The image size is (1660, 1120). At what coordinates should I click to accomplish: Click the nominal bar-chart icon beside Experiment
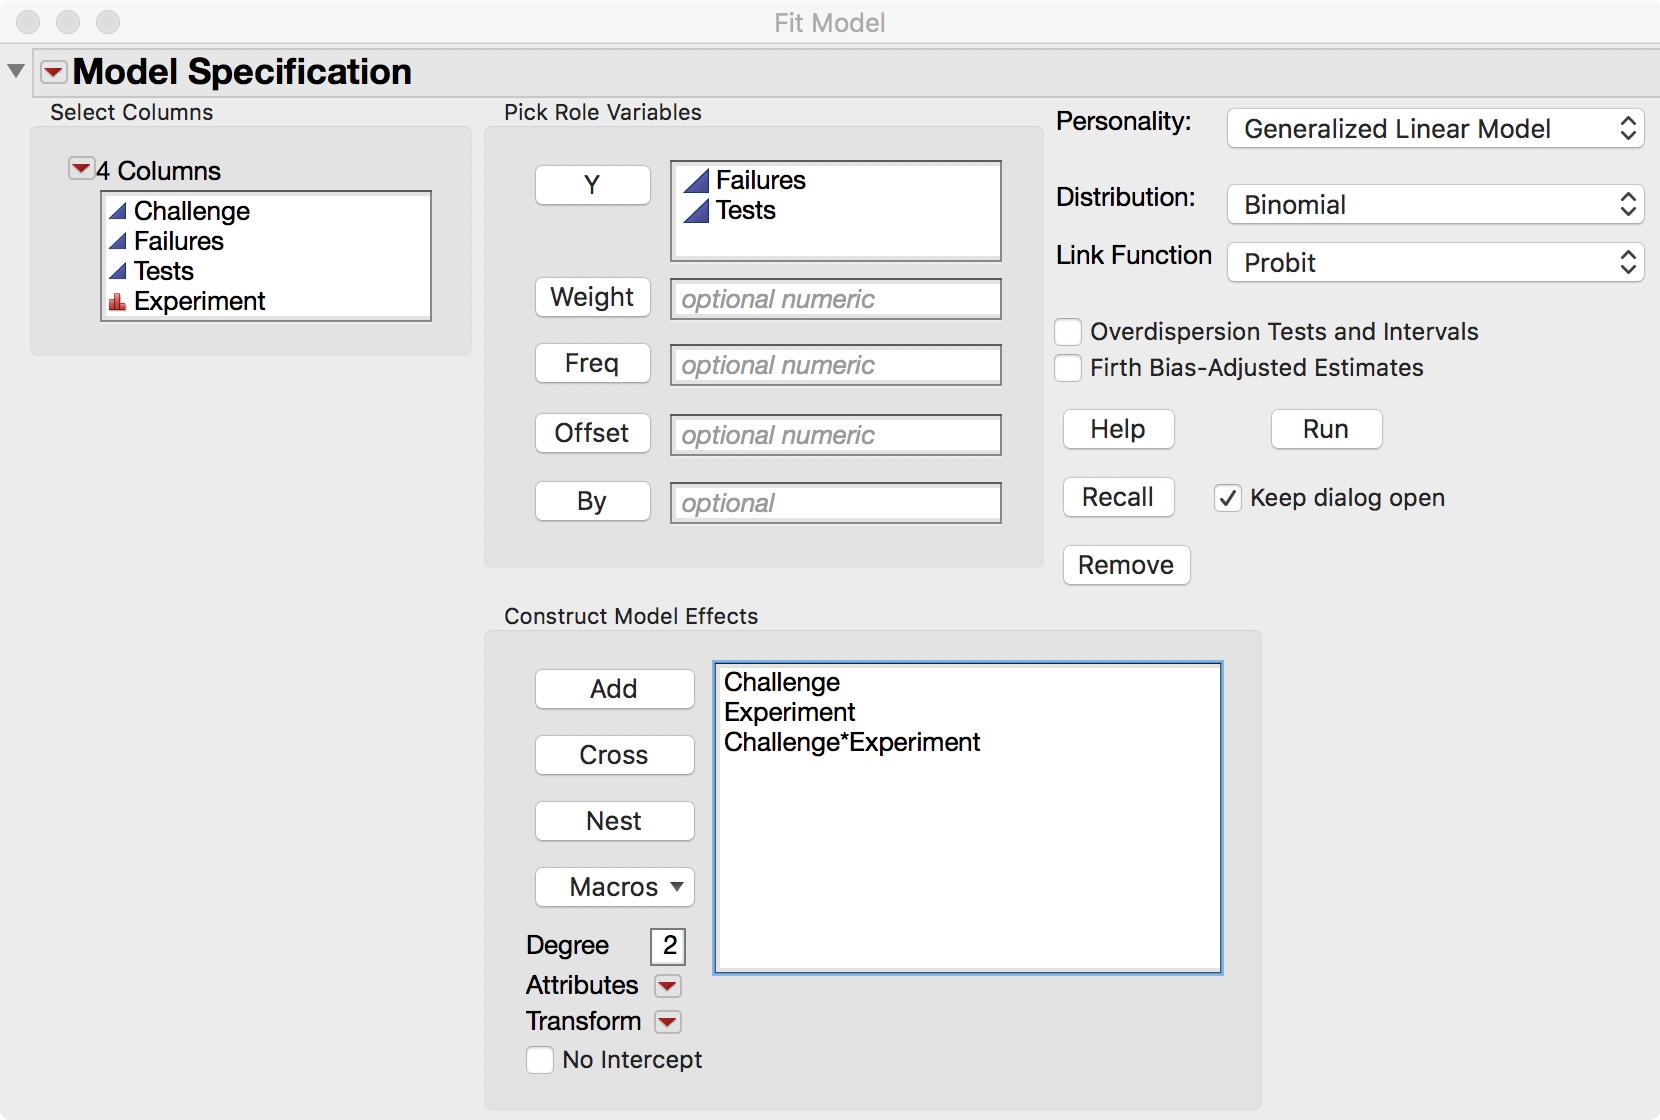117,300
